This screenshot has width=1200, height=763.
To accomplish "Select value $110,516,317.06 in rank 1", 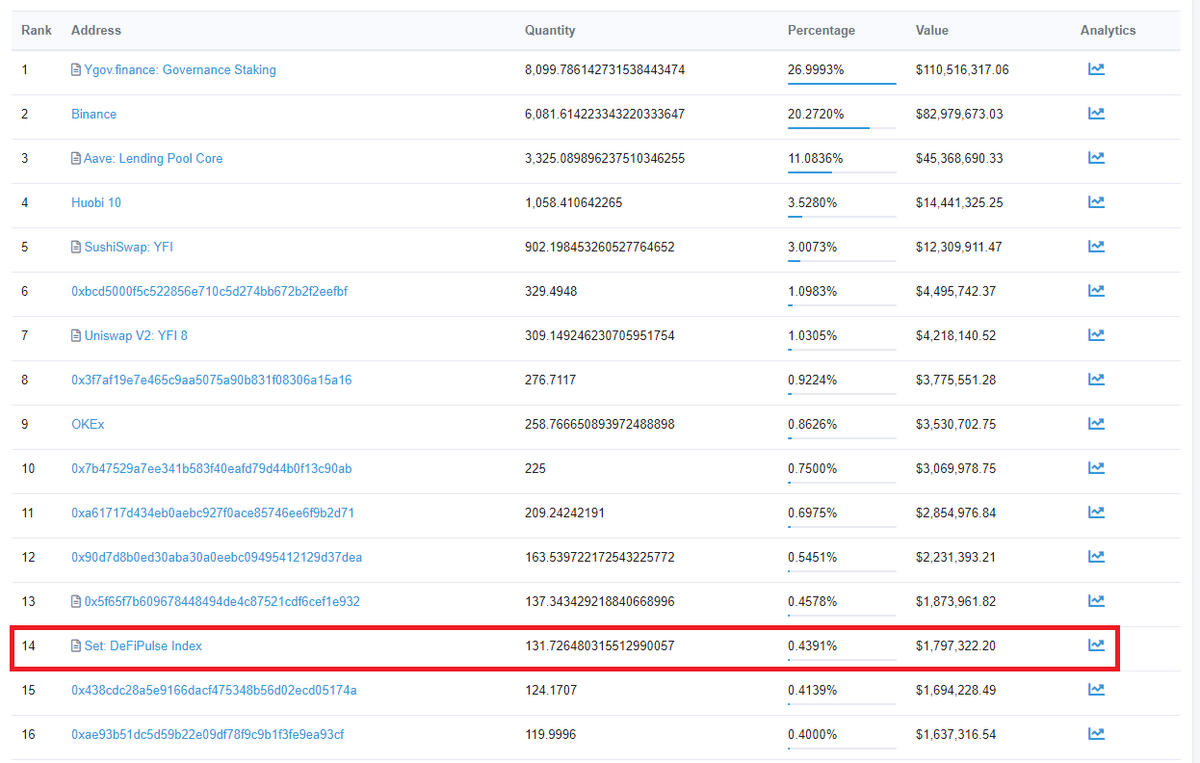I will click(x=963, y=70).
